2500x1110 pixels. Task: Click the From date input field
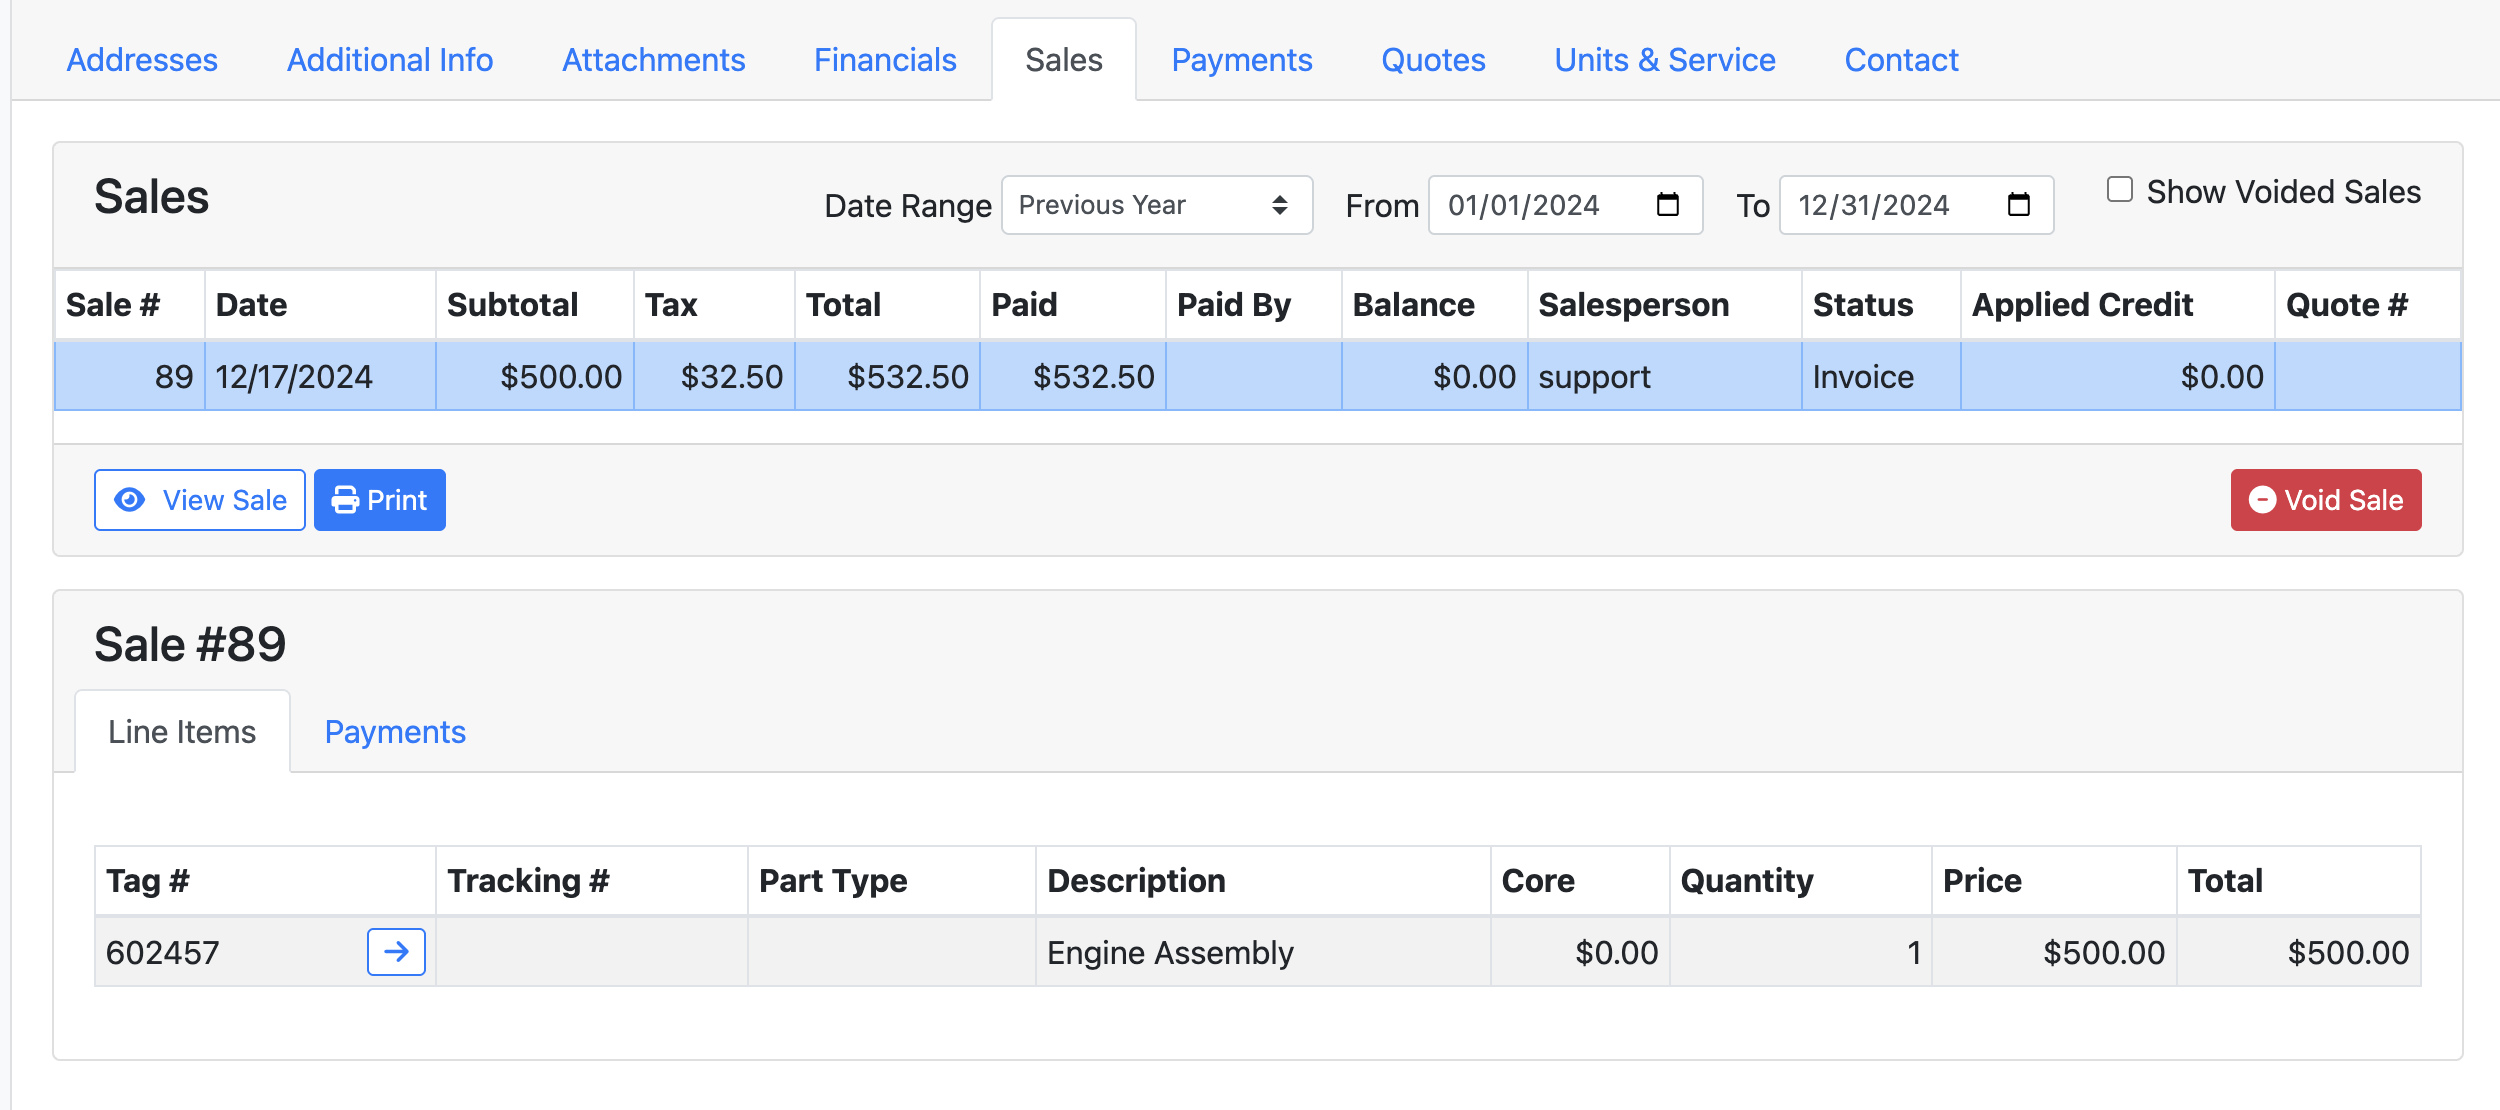point(1540,205)
